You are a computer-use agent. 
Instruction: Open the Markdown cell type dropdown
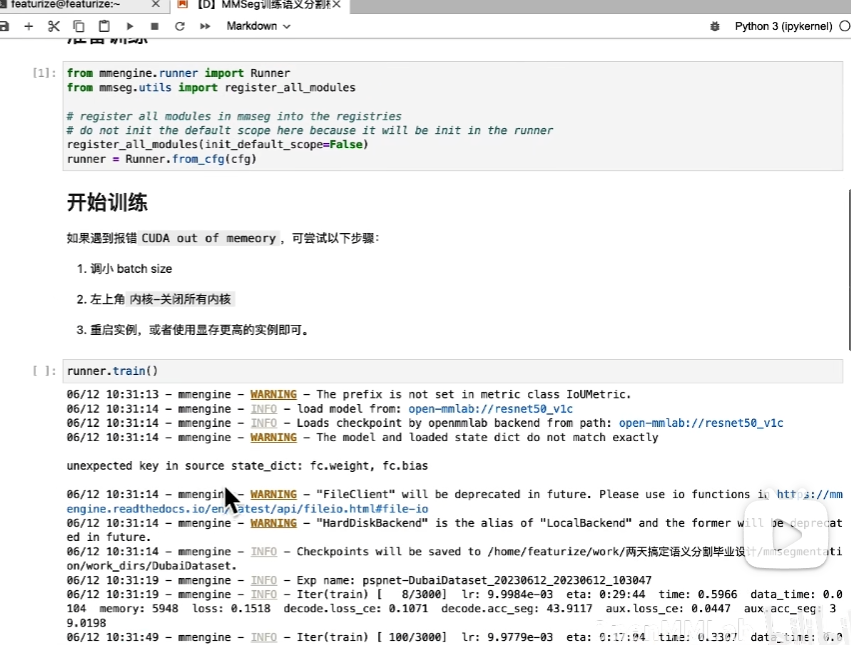pos(257,26)
